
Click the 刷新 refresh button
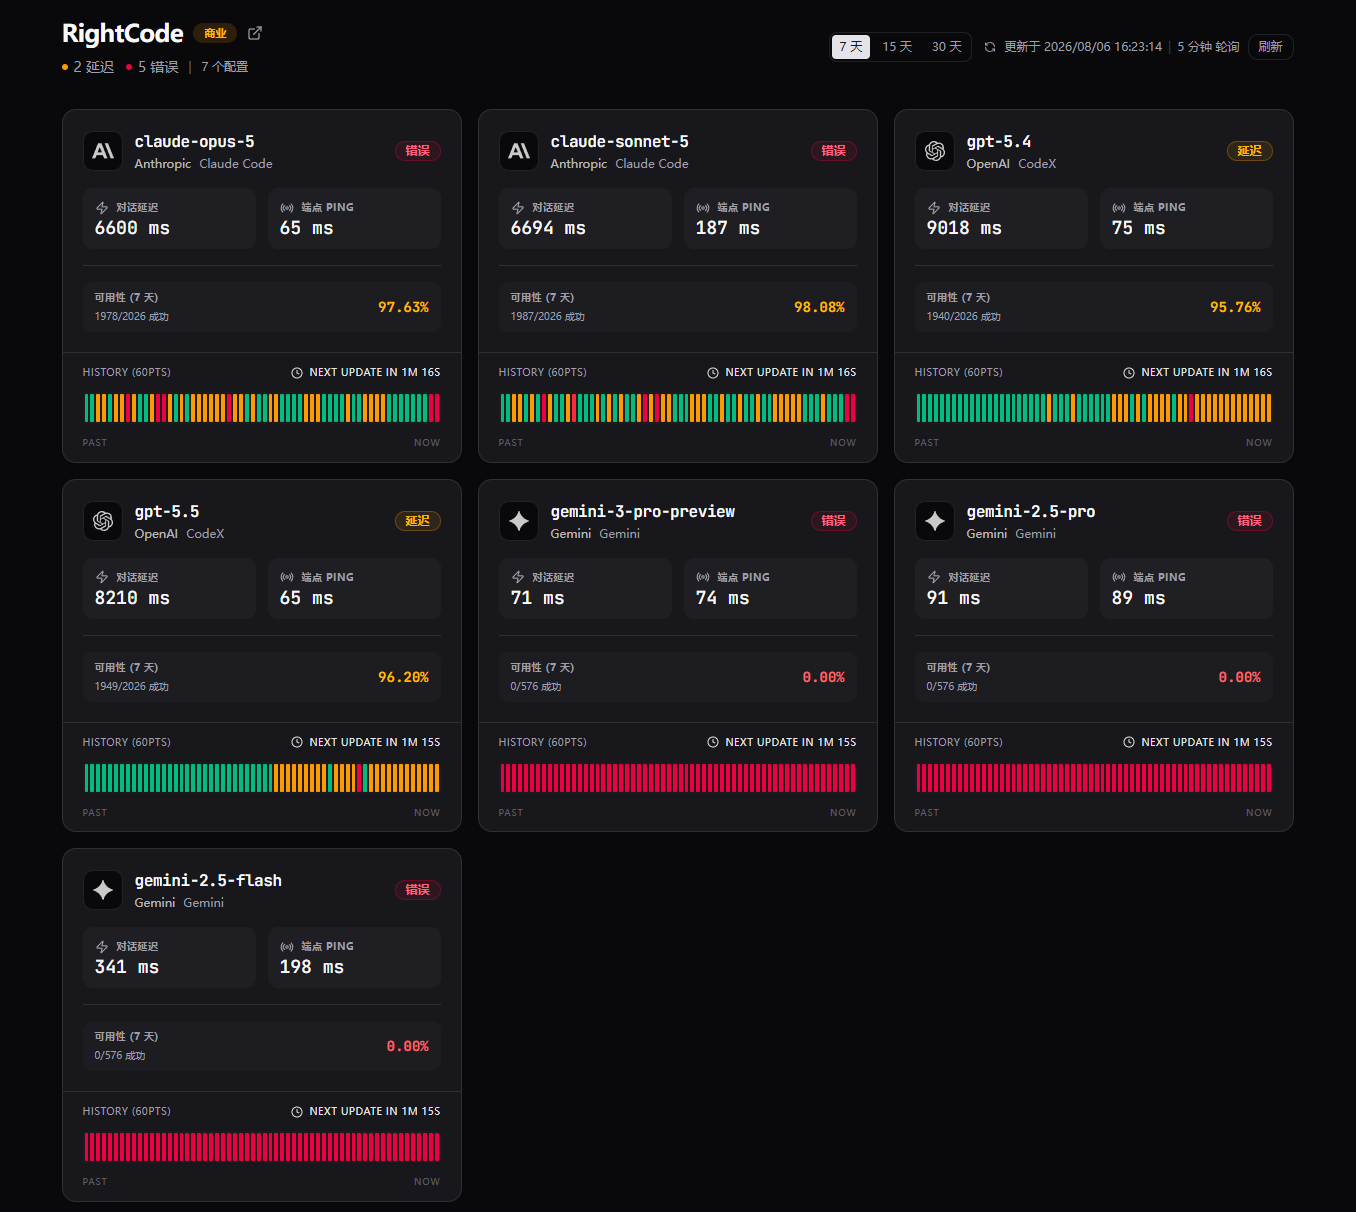pyautogui.click(x=1270, y=47)
